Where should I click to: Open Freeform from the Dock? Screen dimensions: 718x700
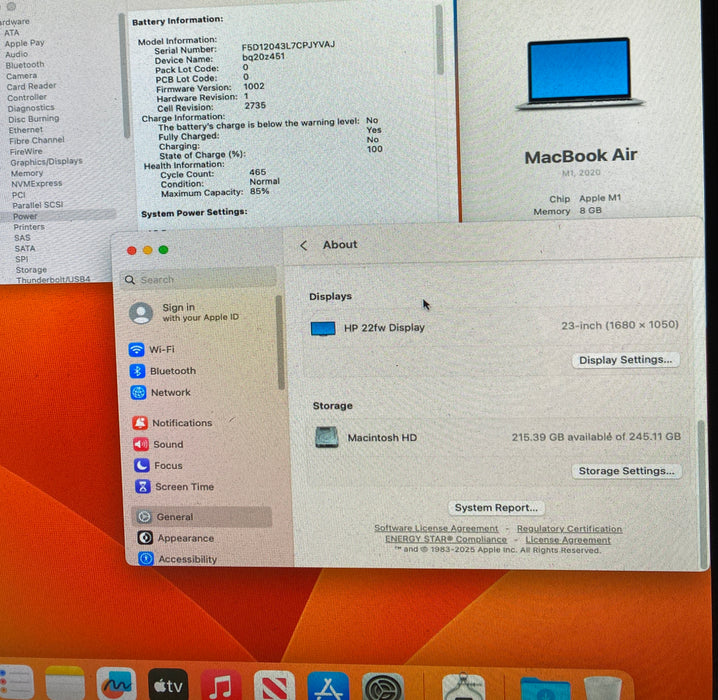tap(116, 683)
